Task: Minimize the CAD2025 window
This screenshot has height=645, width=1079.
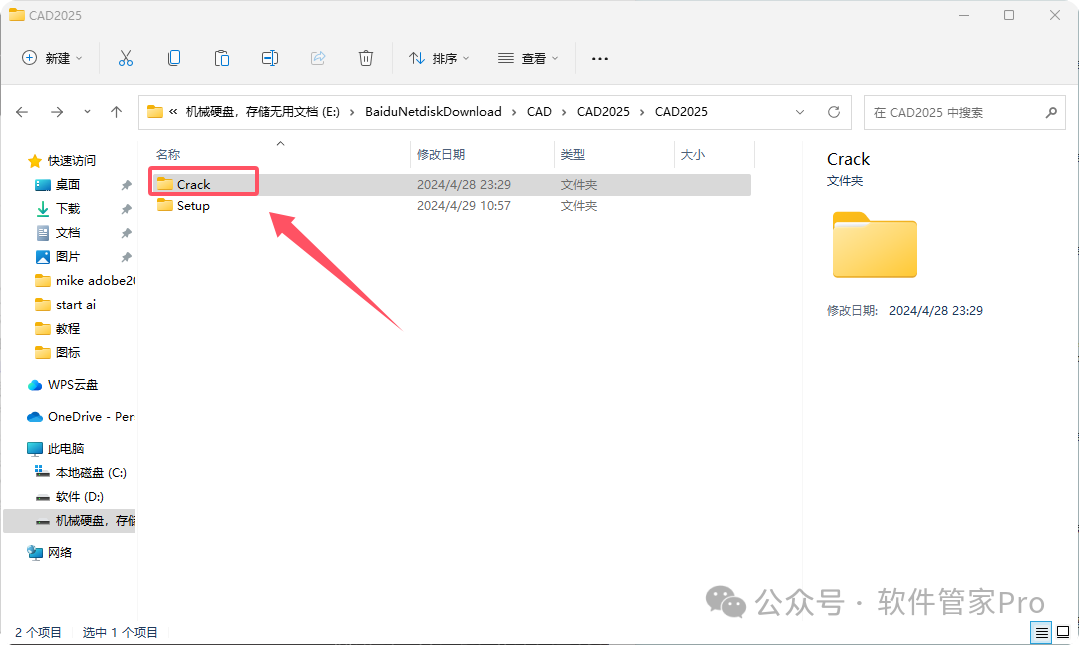Action: tap(964, 15)
